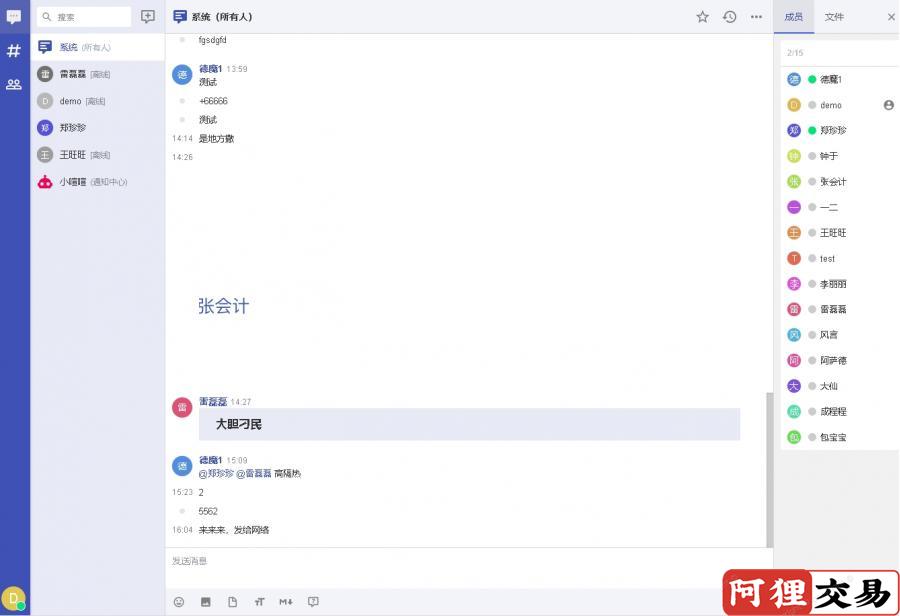This screenshot has width=900, height=616.
Task: Open the more options ellipsis menu
Action: [757, 17]
